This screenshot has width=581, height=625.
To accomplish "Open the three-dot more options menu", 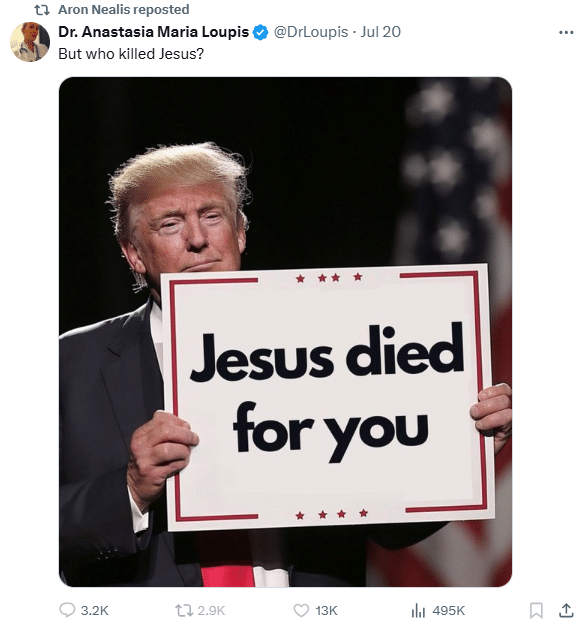I will pyautogui.click(x=566, y=32).
